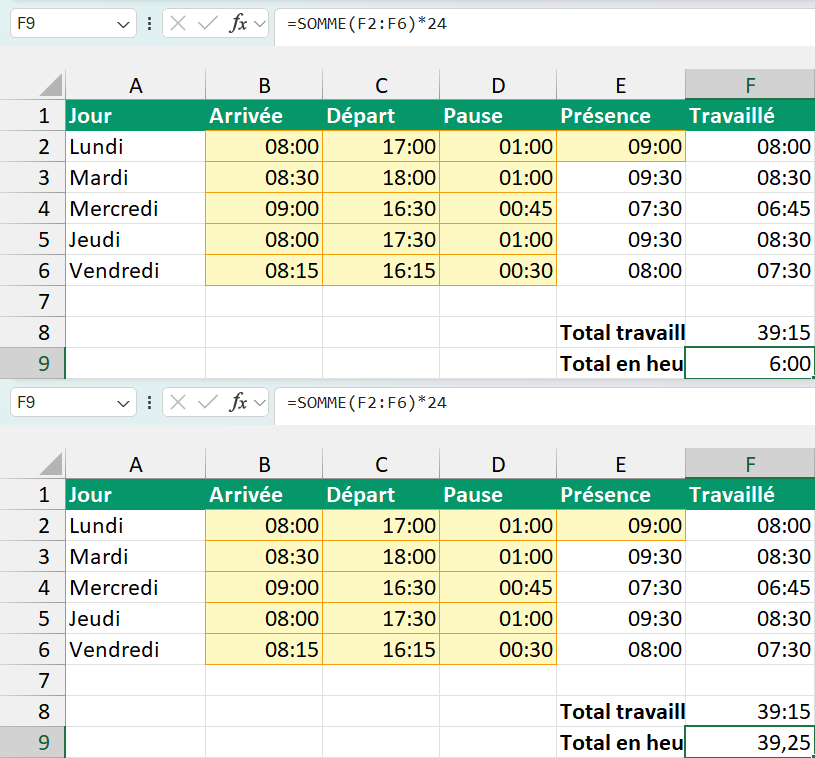Select the Pause value 00:45 in the upper sheet

tap(498, 208)
